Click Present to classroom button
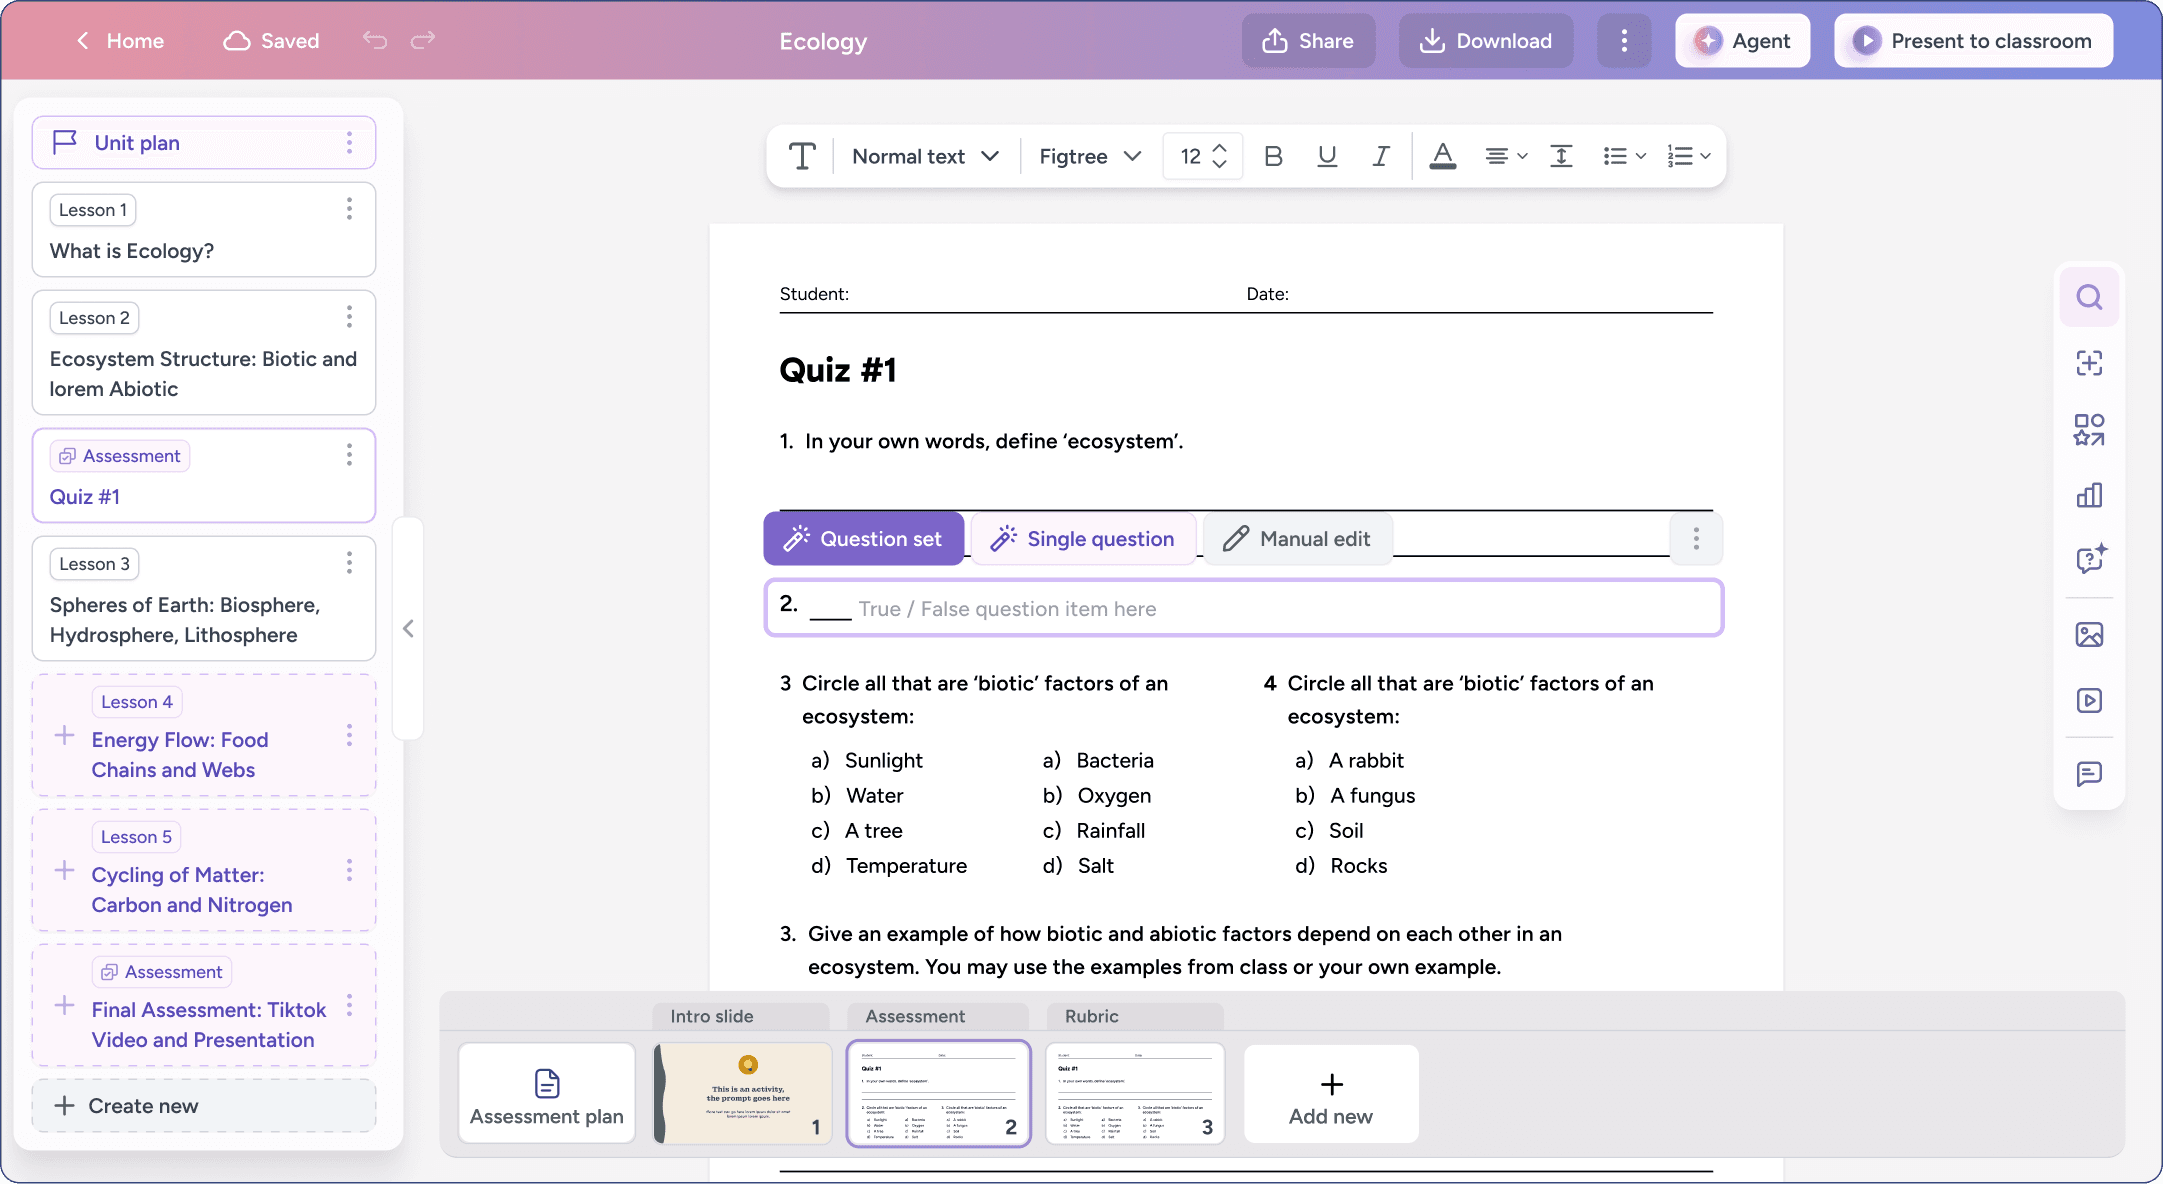2163x1184 pixels. click(1973, 41)
